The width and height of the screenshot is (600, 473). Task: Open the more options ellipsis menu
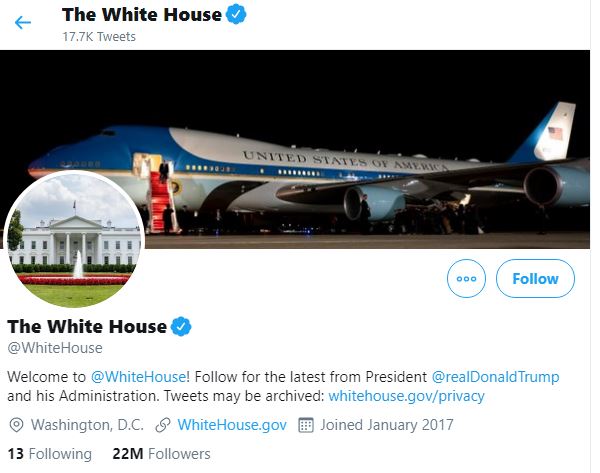pos(466,279)
